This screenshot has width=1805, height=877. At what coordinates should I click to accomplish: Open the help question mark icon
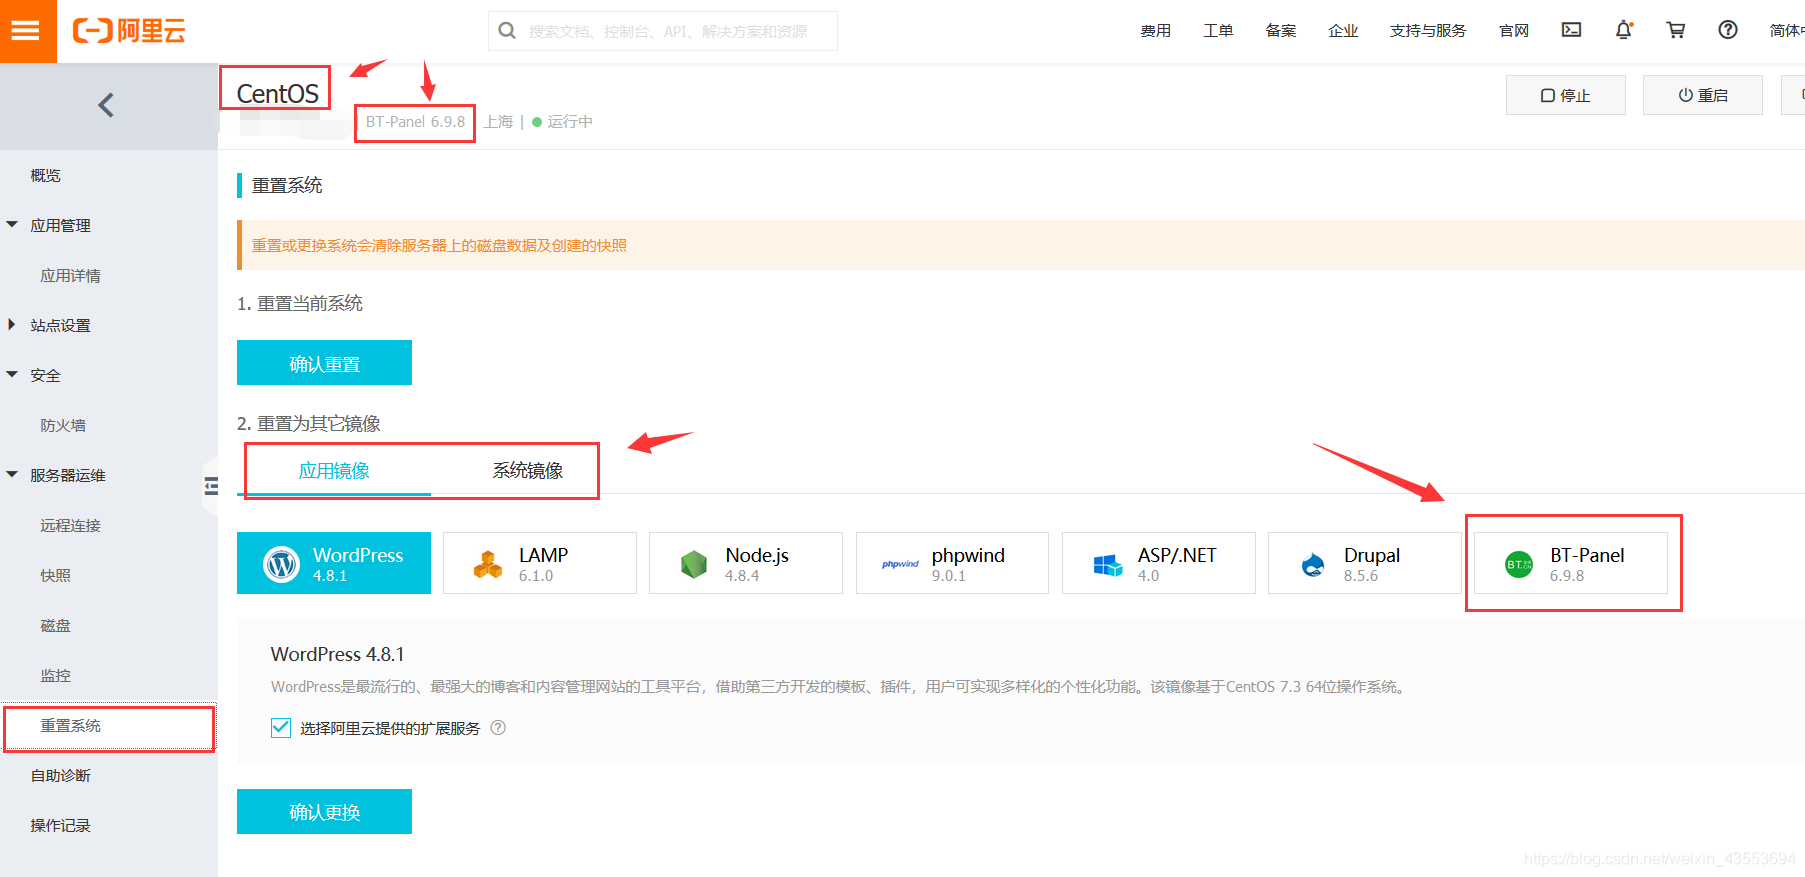pos(1728,30)
